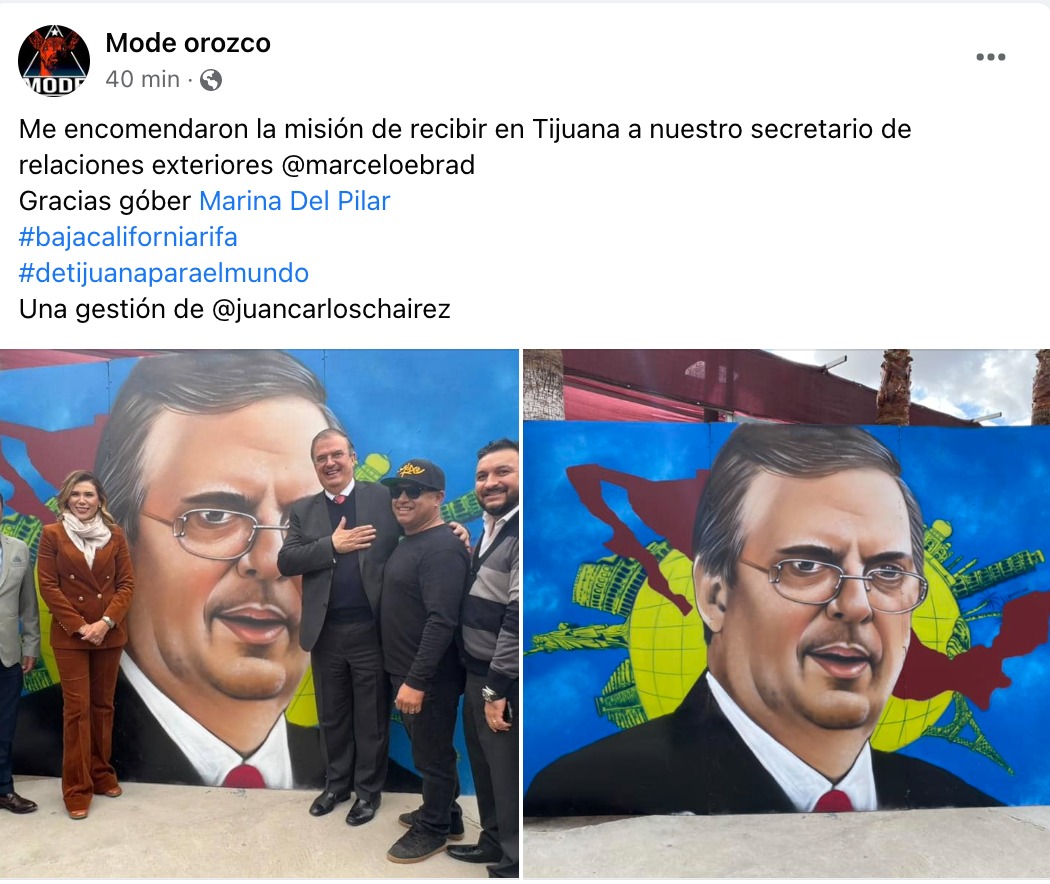Screen dimensions: 1050x884
Task: Follow the Marina Del Pilar tagged link
Action: [295, 201]
